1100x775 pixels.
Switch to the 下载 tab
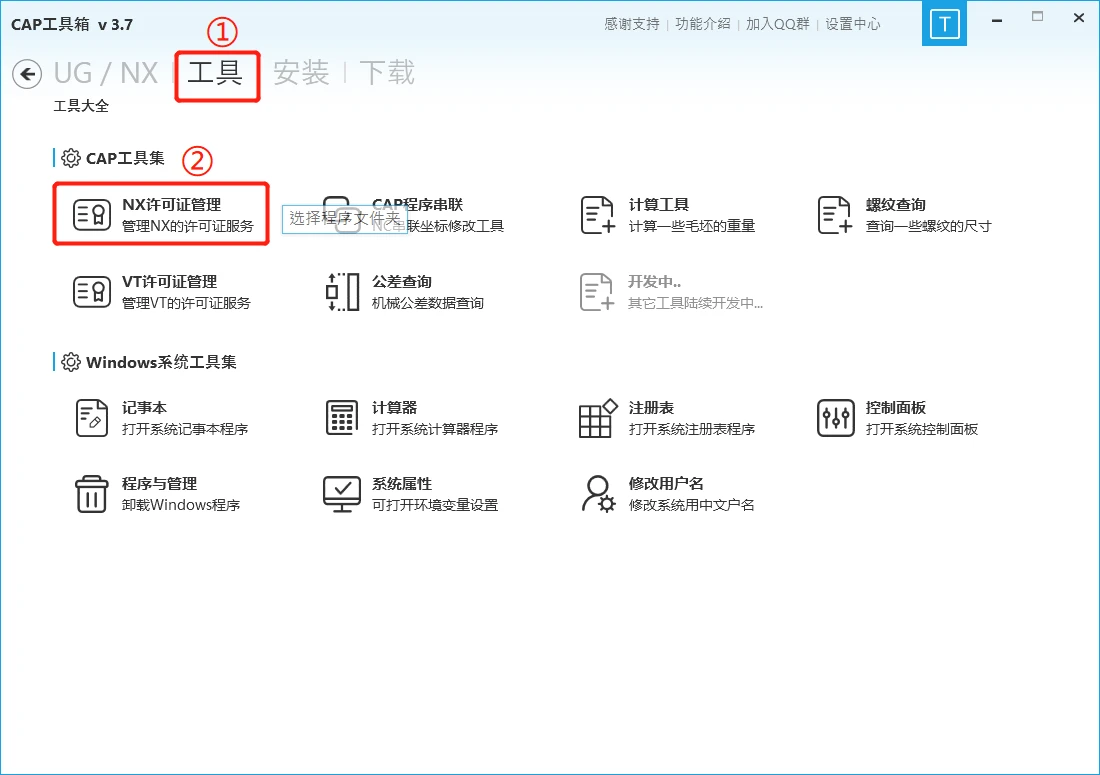387,73
